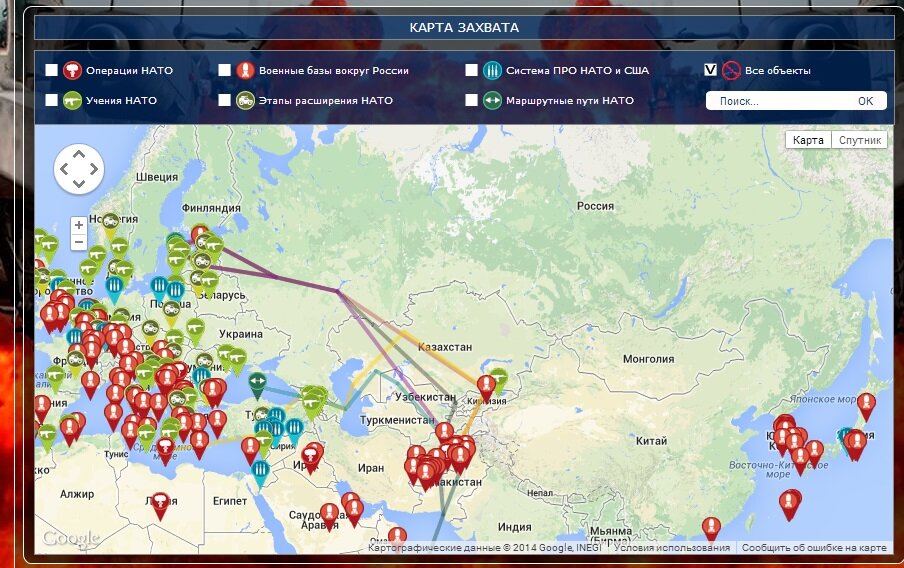Select the red mushroom-cloud marker in Iraq
Screen dimensions: 904x568
click(311, 457)
